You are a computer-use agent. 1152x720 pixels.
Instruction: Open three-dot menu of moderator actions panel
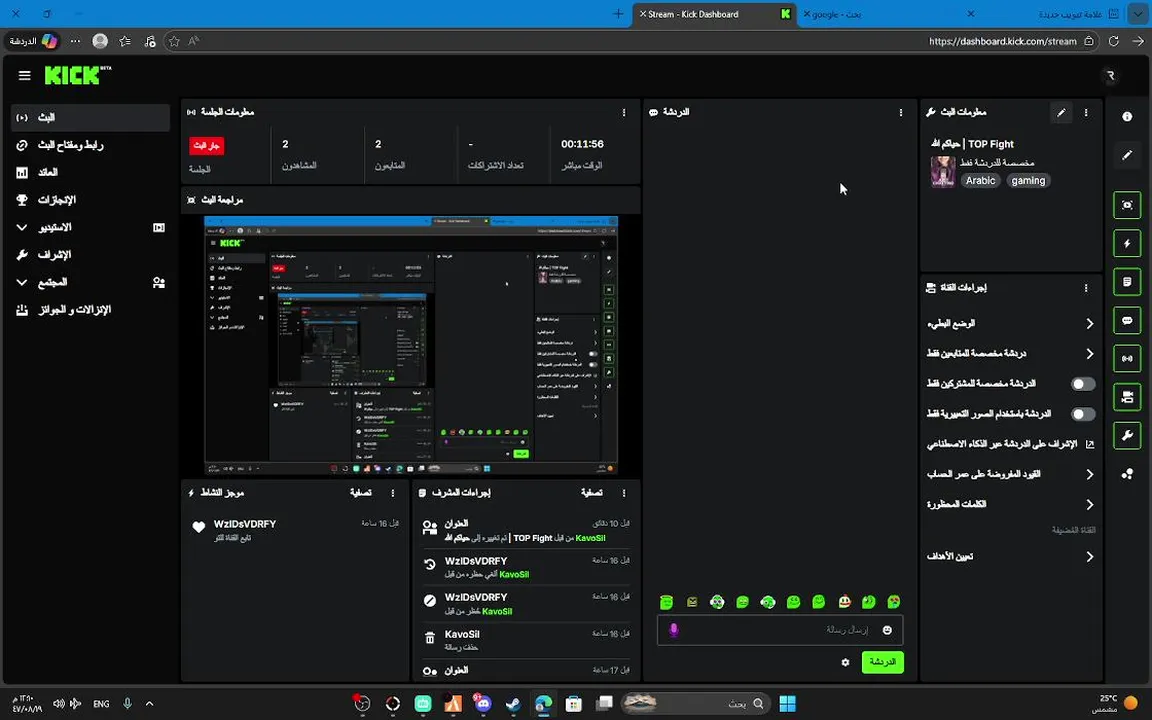pyautogui.click(x=624, y=493)
